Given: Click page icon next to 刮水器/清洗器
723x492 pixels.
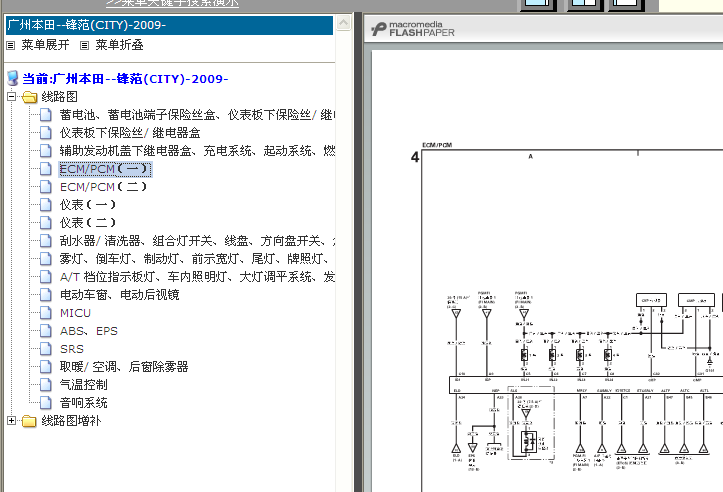Looking at the screenshot, I should click(x=46, y=241).
